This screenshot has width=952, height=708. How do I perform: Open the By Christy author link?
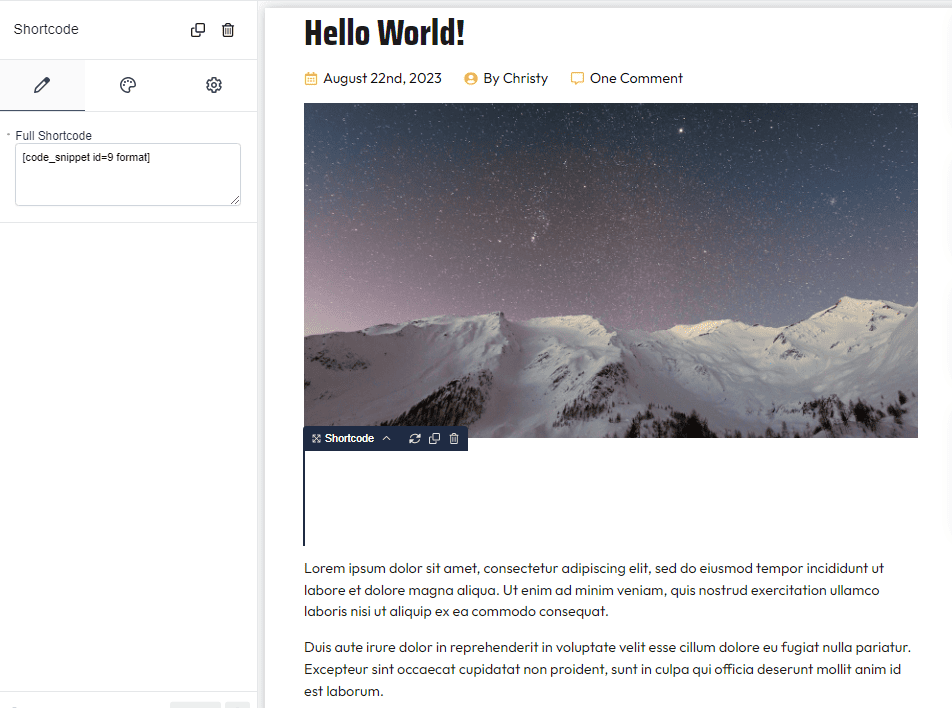pos(515,78)
